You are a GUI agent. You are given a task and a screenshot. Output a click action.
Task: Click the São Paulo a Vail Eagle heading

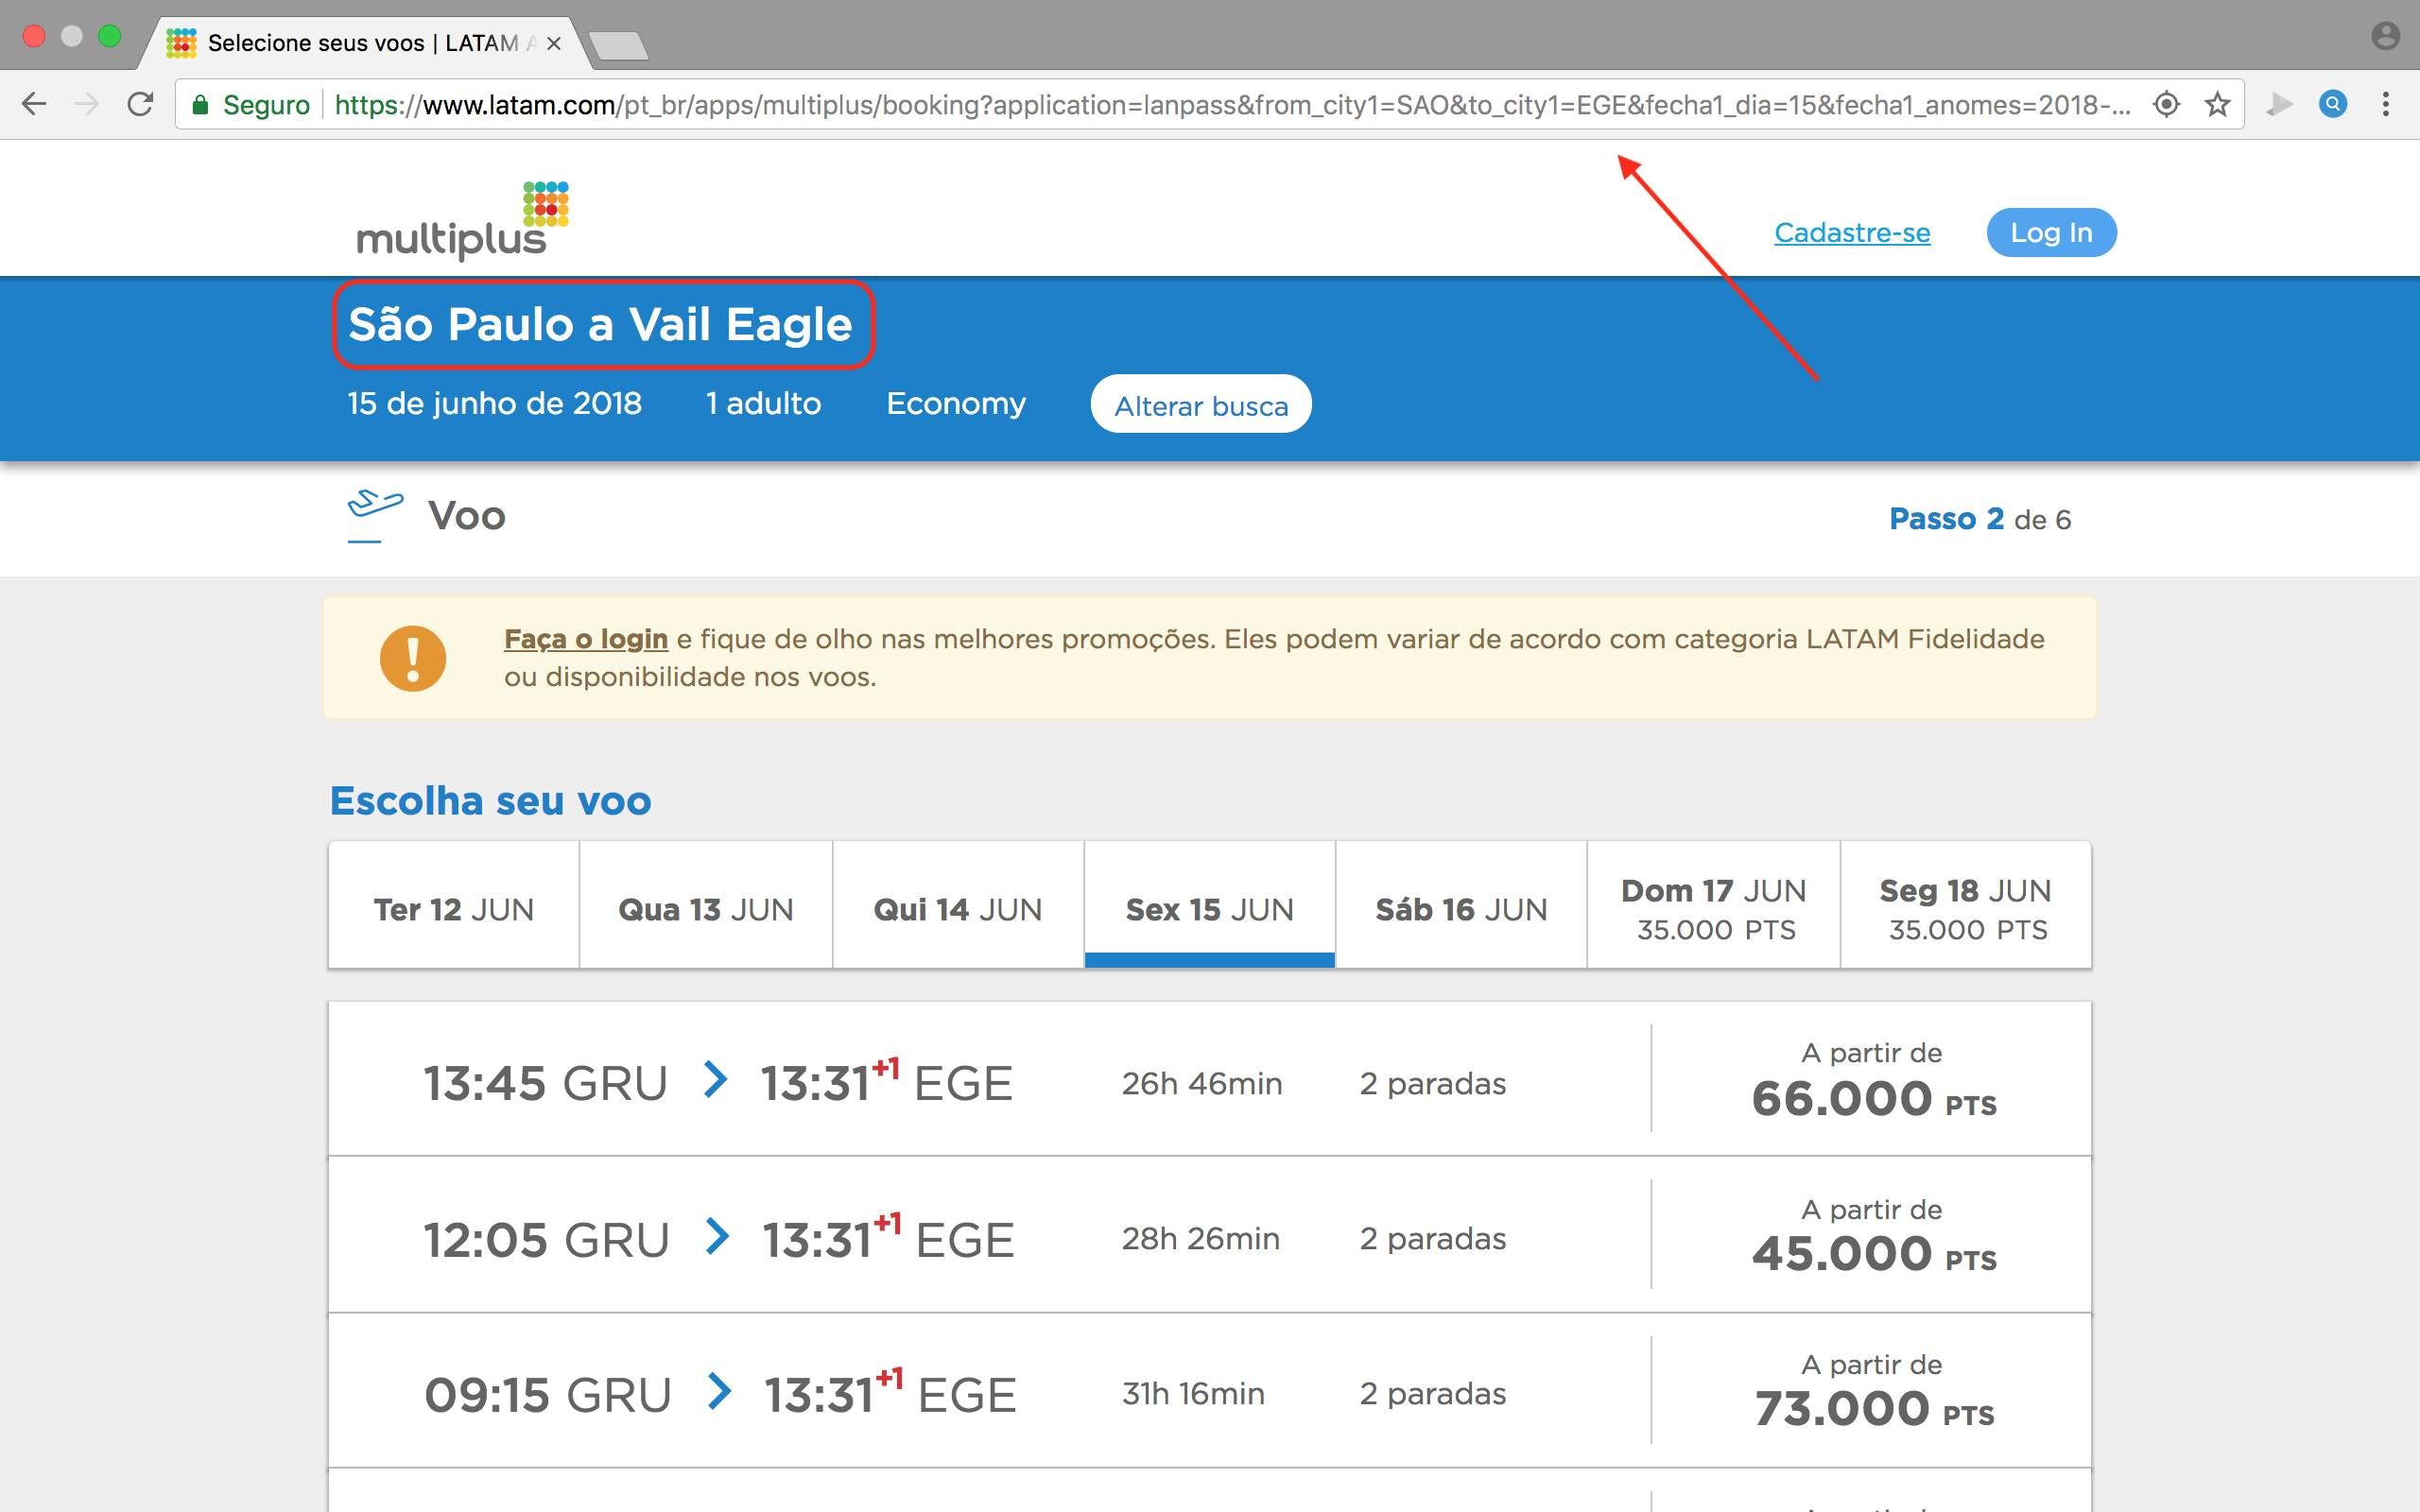600,324
